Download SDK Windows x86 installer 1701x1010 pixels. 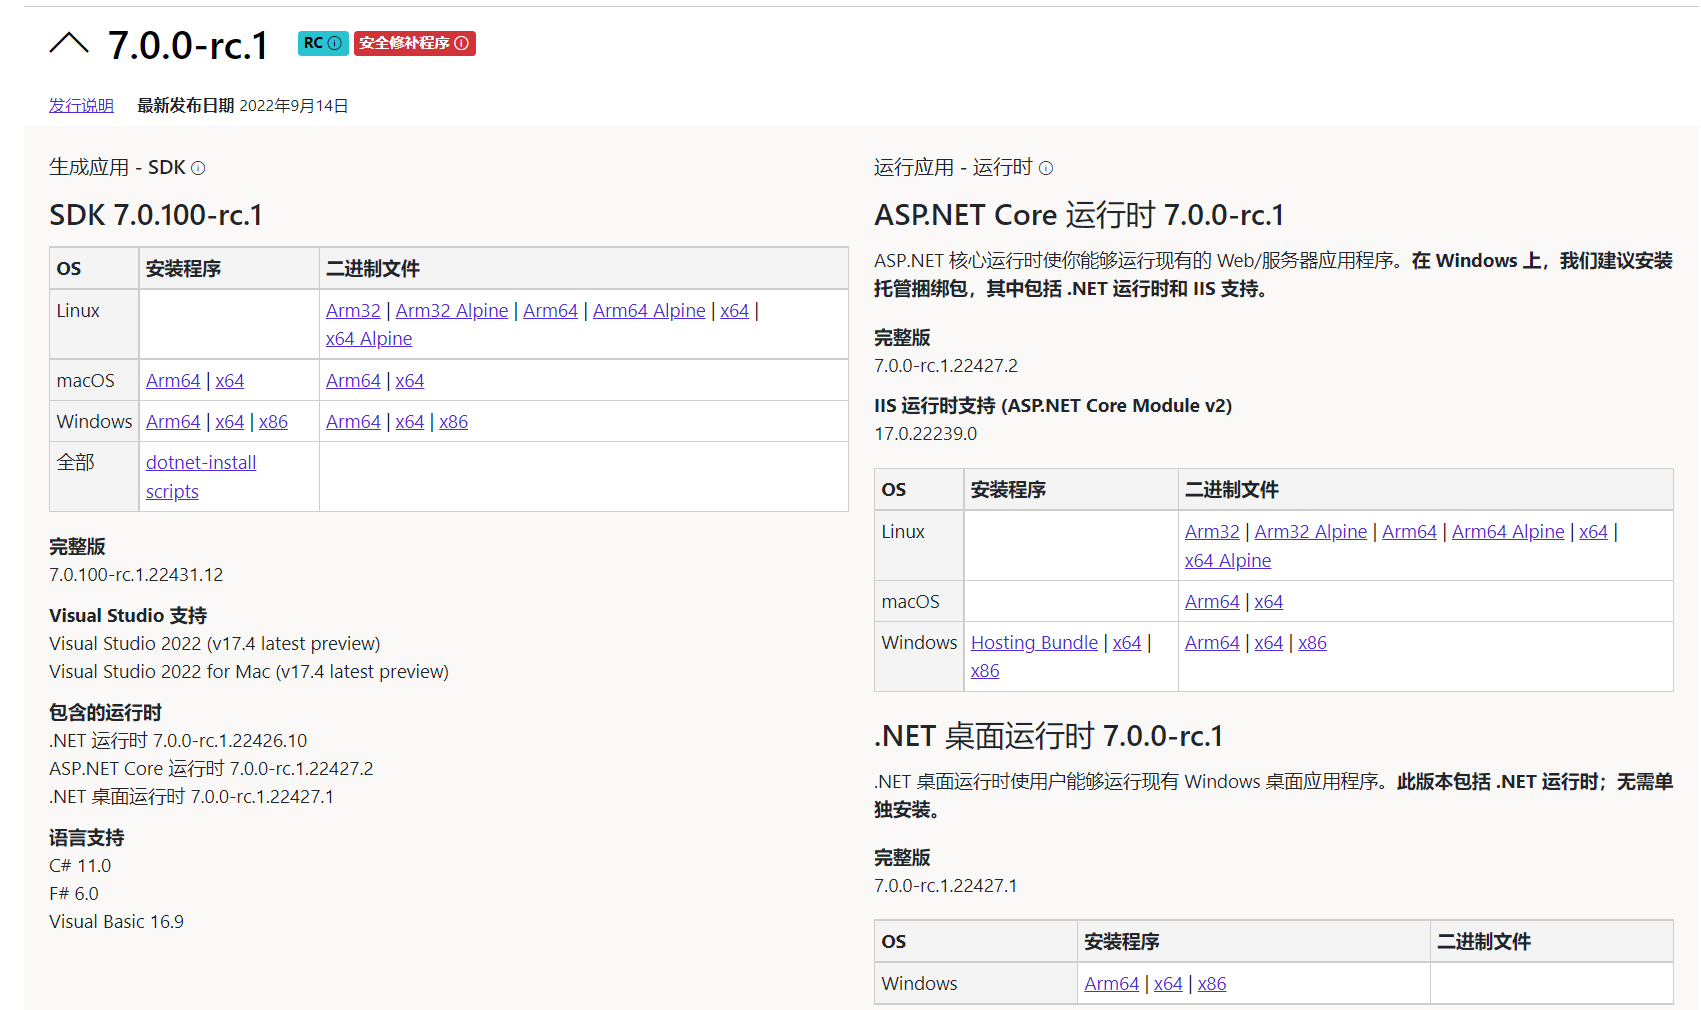pos(273,421)
